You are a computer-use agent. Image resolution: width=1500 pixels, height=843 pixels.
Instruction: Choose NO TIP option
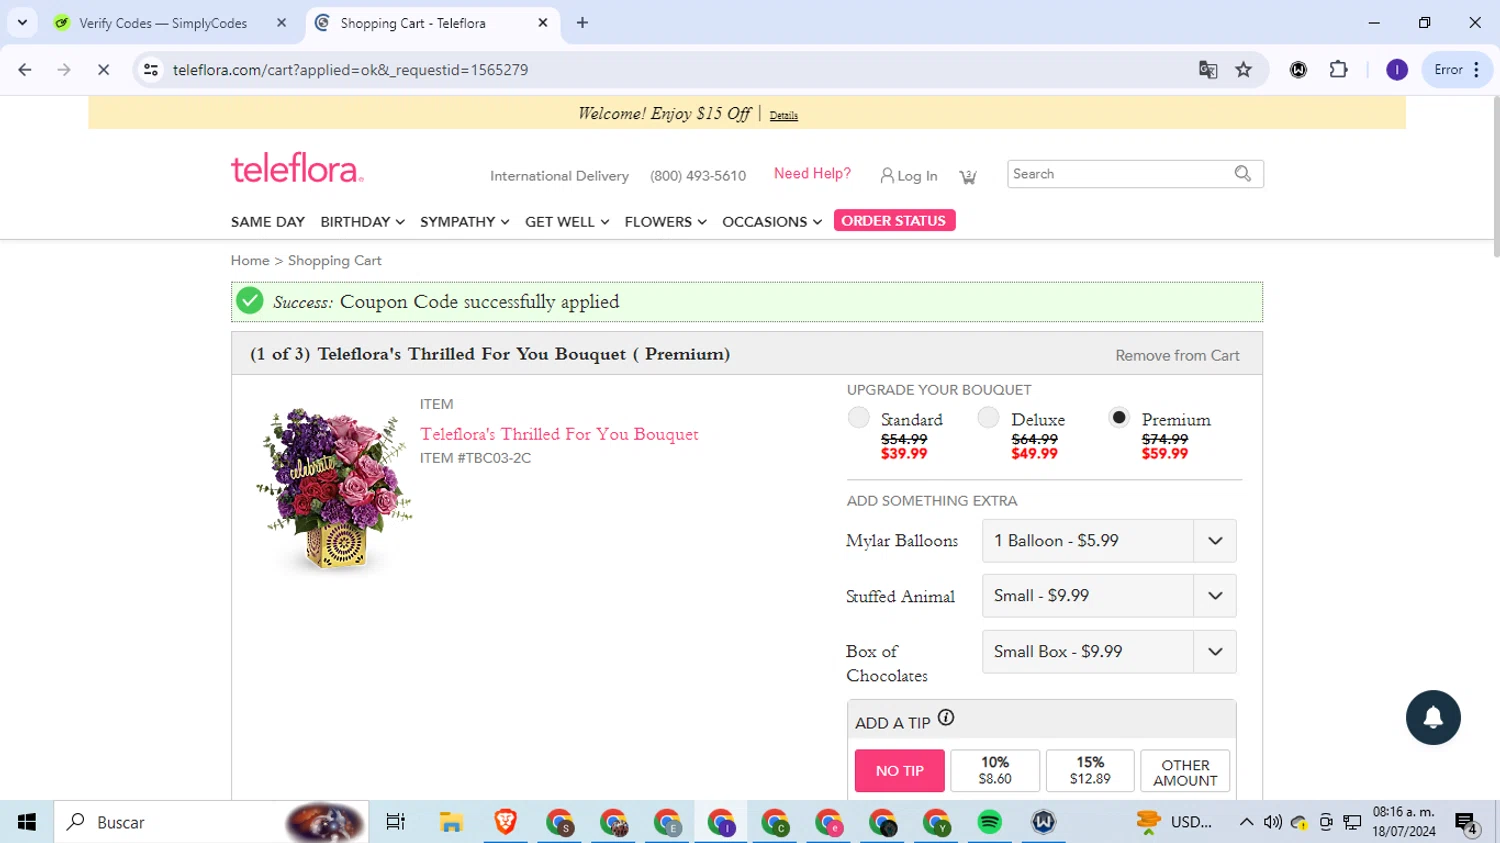click(900, 771)
